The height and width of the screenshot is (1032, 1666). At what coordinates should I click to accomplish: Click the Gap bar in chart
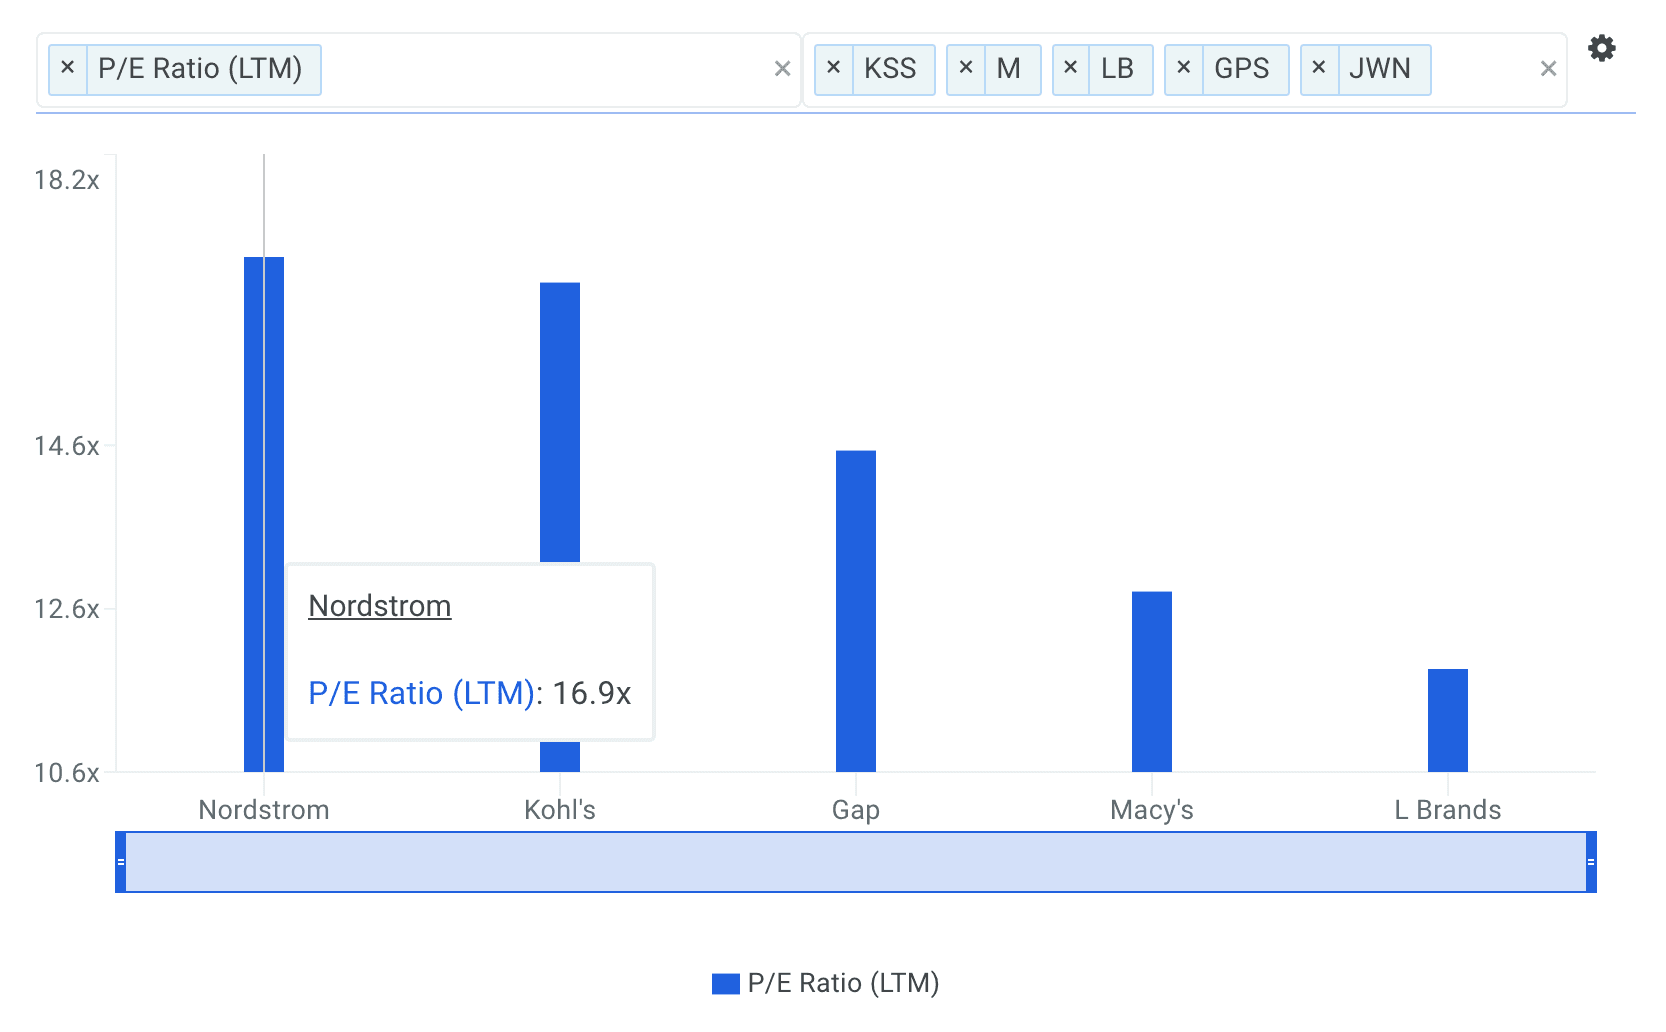click(x=856, y=610)
